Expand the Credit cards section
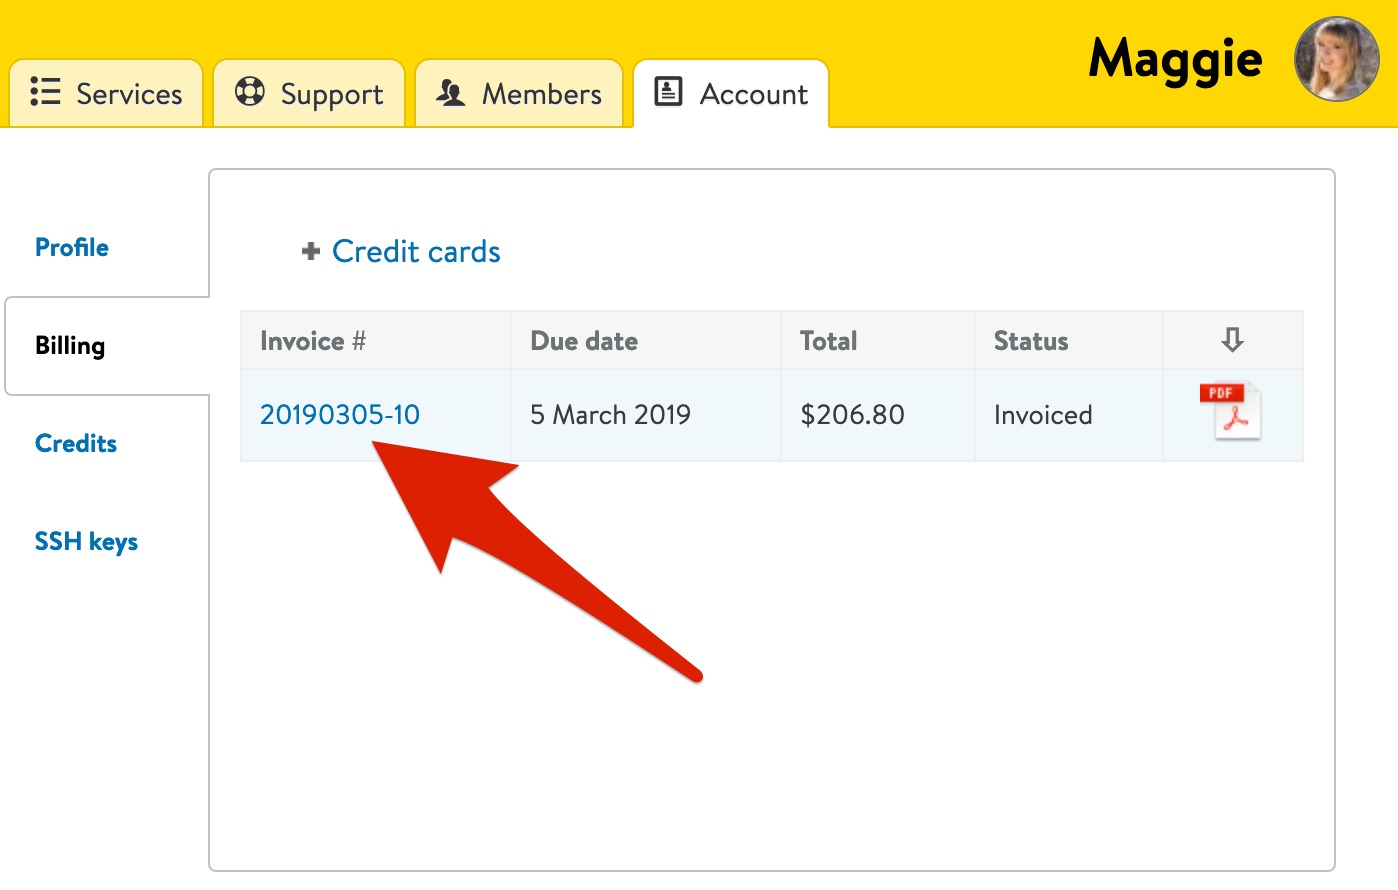The height and width of the screenshot is (890, 1398). pyautogui.click(x=416, y=251)
